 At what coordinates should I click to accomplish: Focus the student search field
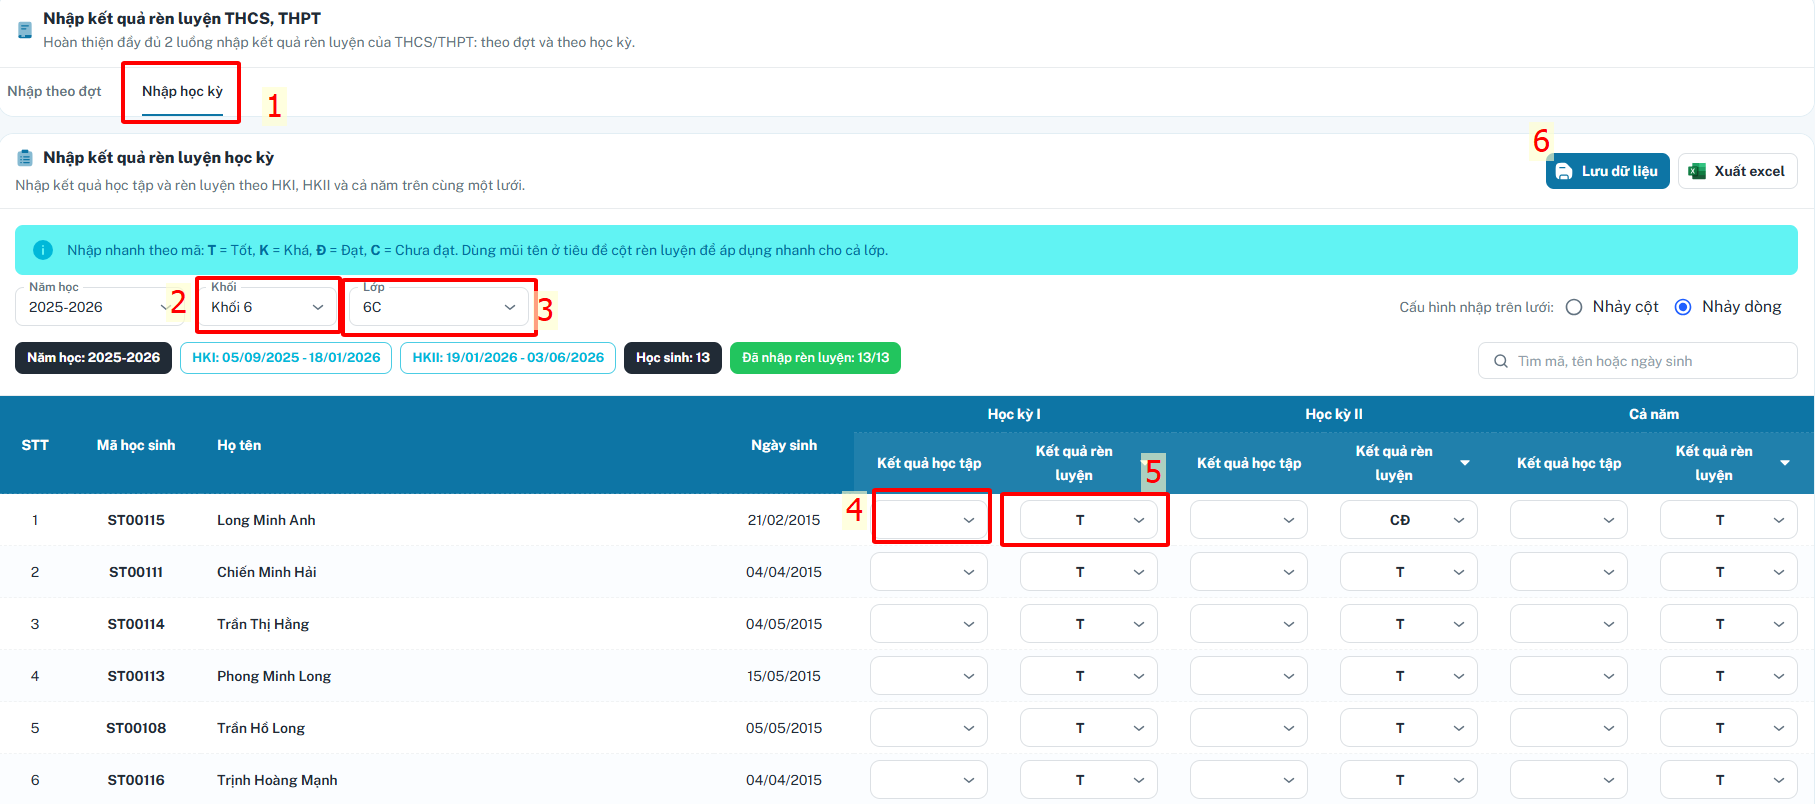point(1637,361)
